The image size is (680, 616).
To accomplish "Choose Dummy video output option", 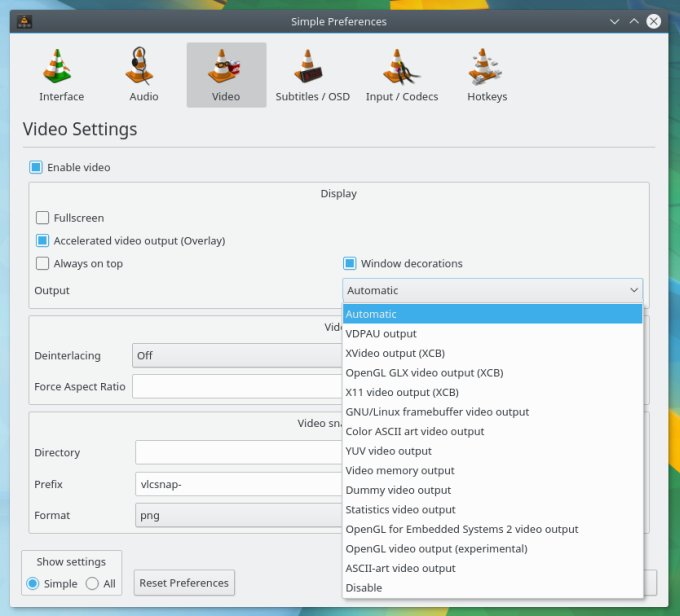I will (x=492, y=490).
